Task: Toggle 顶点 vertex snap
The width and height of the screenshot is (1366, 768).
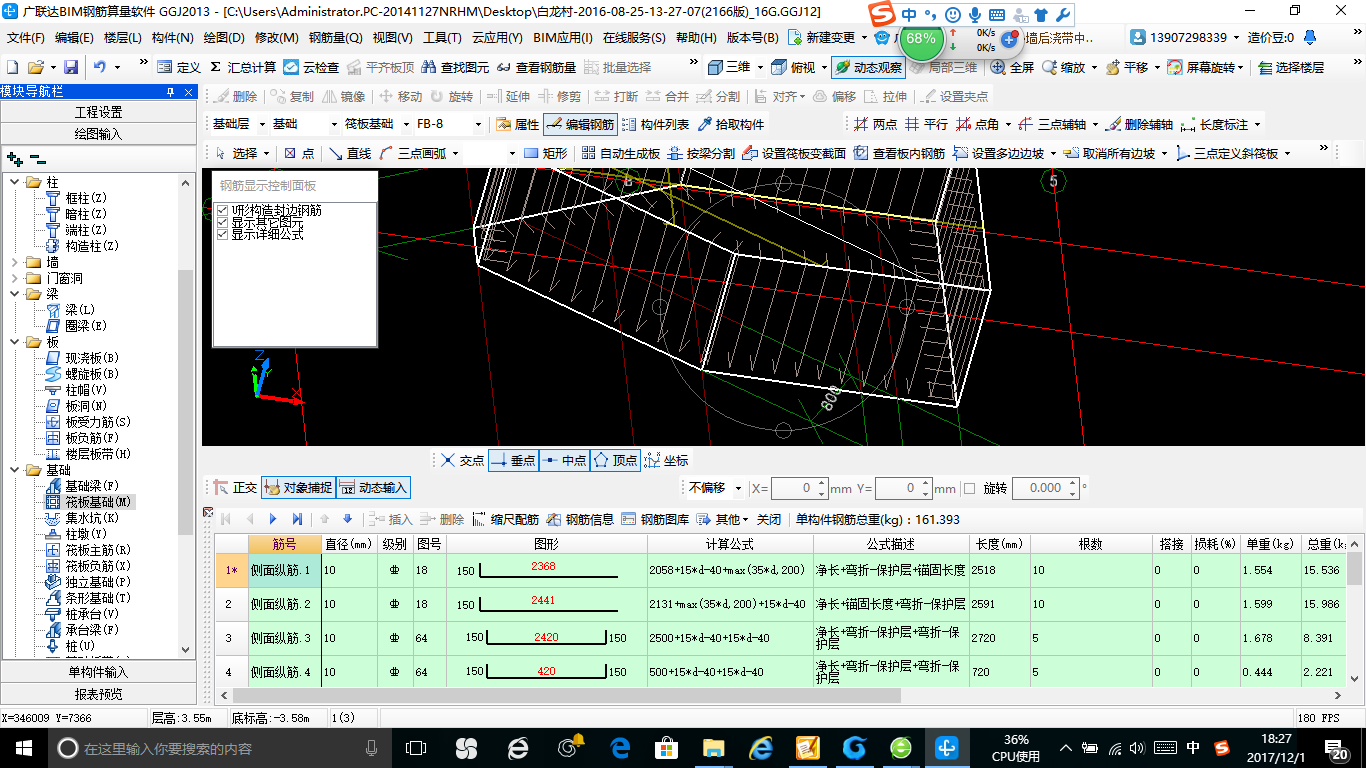Action: (x=615, y=460)
